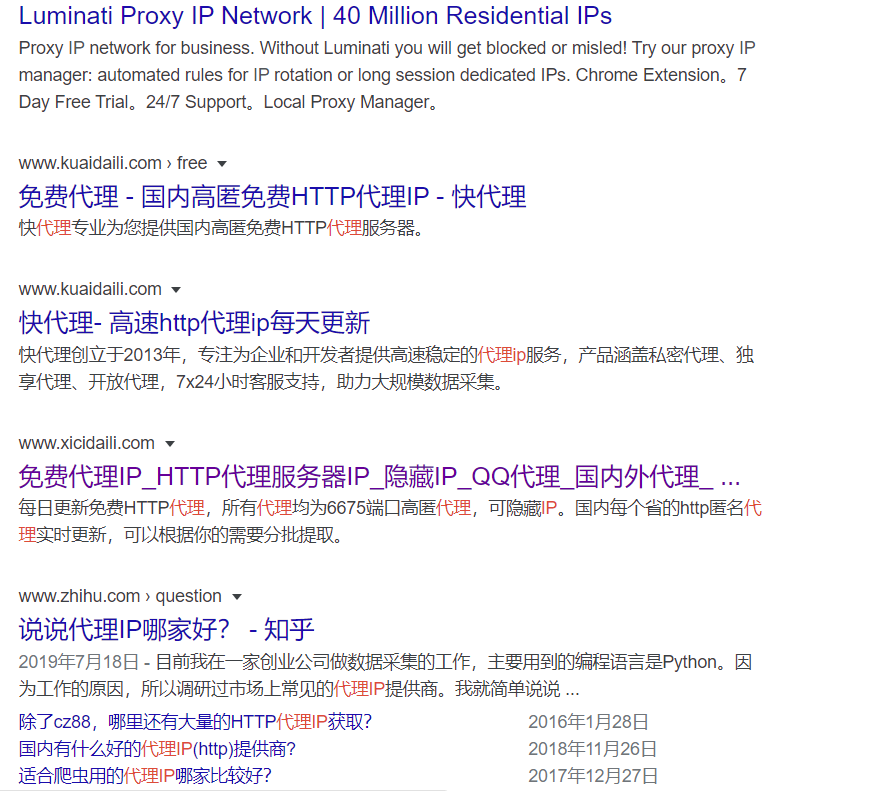
Task: Click the snippet 快代理专业为您提供国内高匿免费HTTP代理服务器
Action: 222,228
